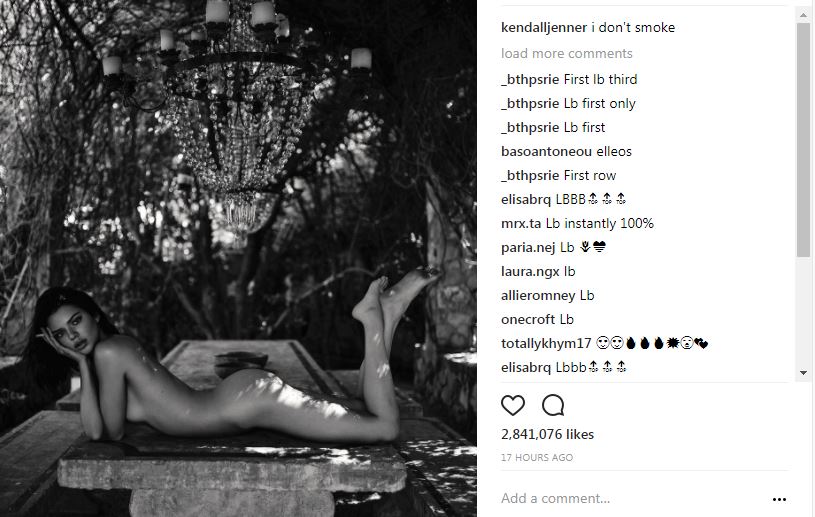This screenshot has height=517, width=815.
Task: View the 2,841,076 likes list
Action: coord(547,434)
